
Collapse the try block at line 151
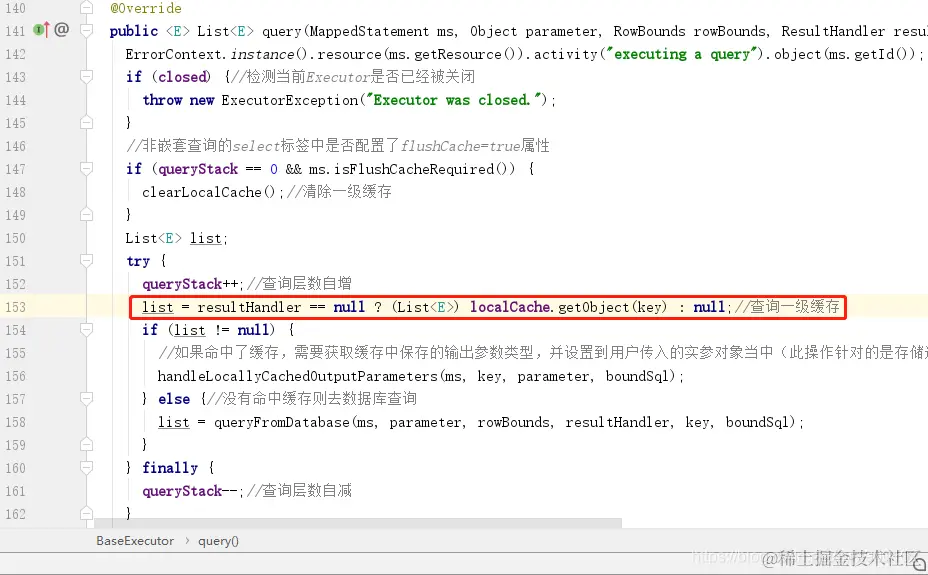(86, 261)
